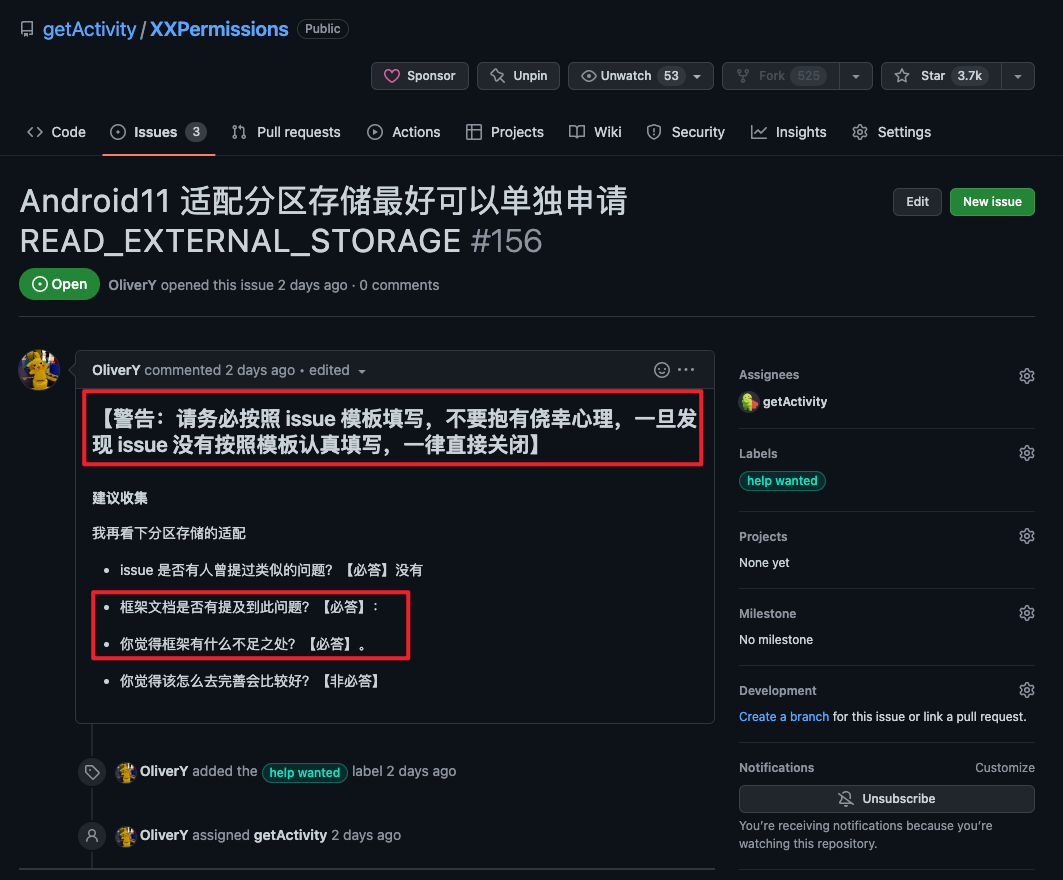Open the Security tab

click(685, 132)
